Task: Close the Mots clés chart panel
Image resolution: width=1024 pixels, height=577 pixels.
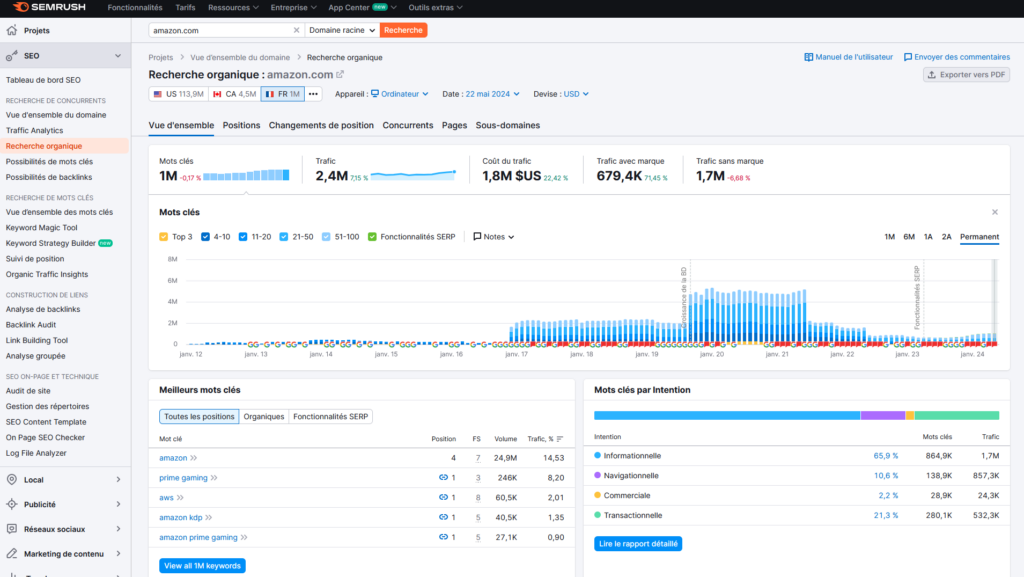Action: point(995,212)
